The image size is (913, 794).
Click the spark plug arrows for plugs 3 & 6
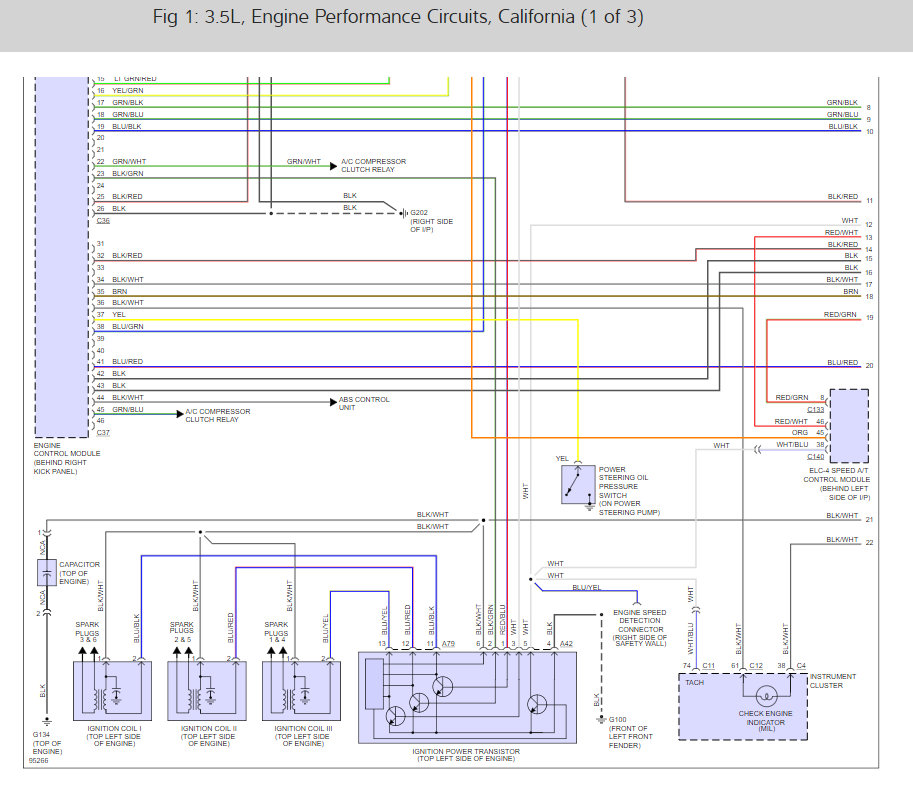[89, 654]
